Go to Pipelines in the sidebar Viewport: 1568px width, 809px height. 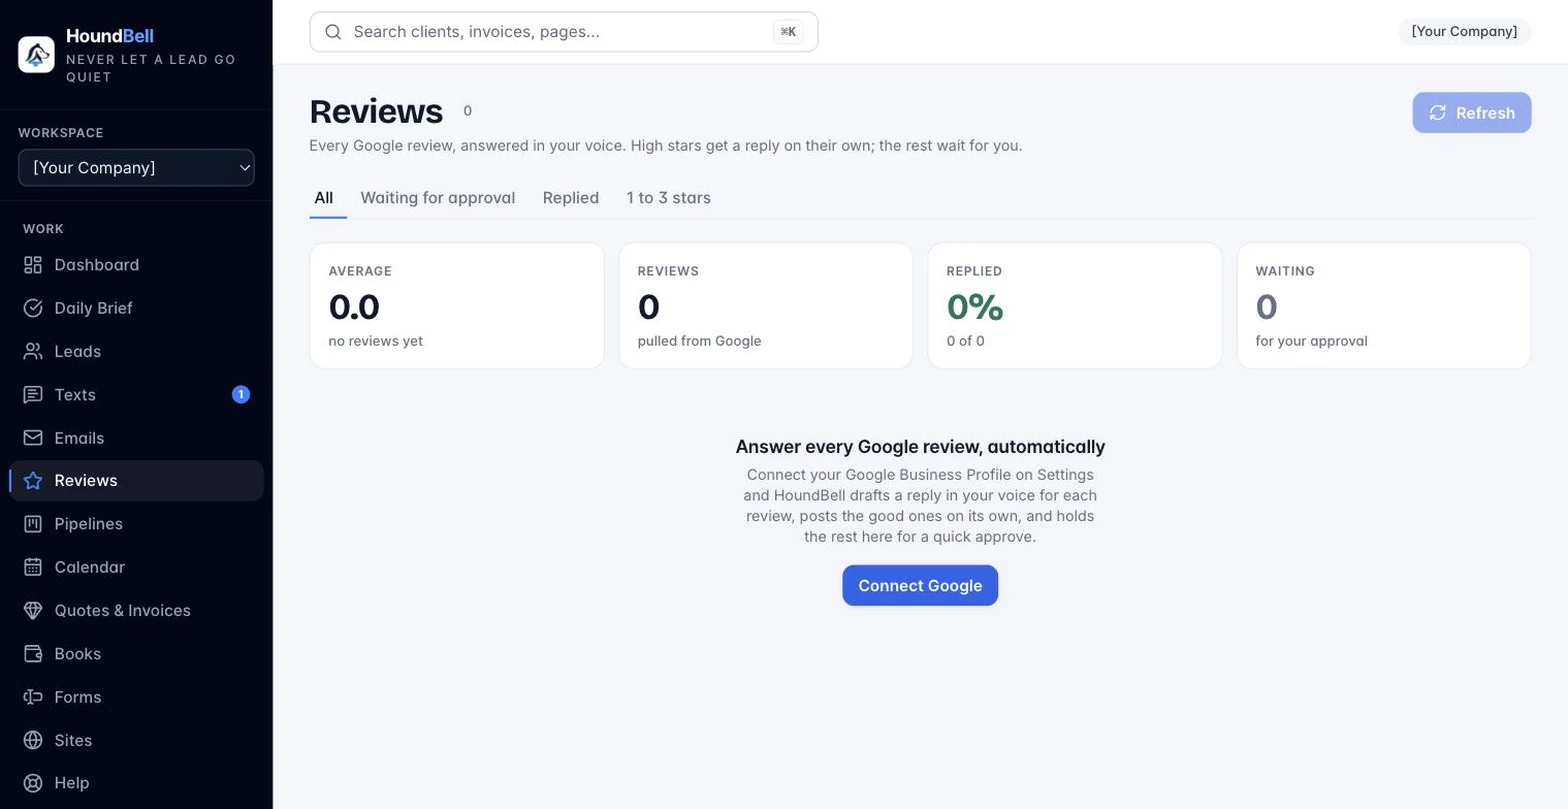tap(137, 524)
